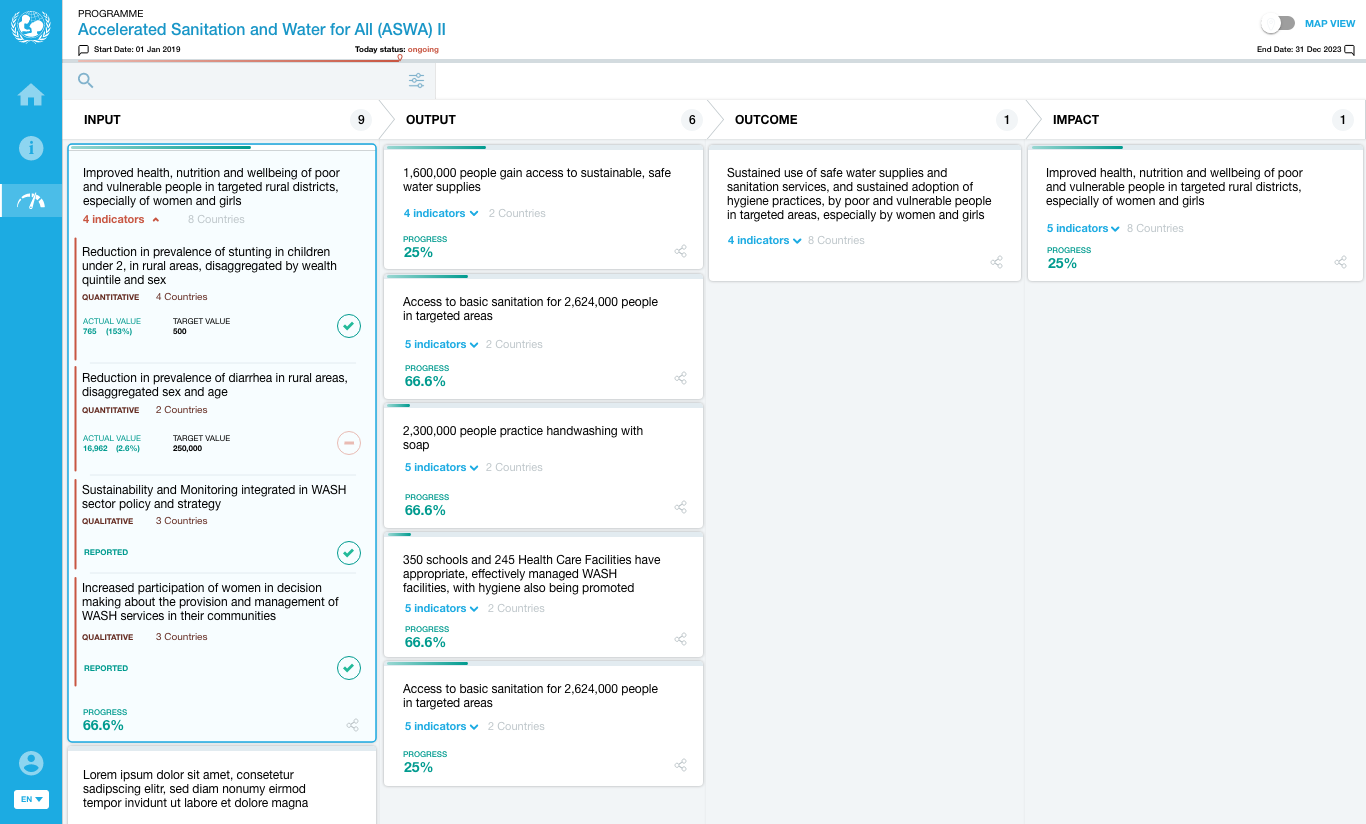Expand 4 indicators under 1,600,000 people card

[x=441, y=213]
